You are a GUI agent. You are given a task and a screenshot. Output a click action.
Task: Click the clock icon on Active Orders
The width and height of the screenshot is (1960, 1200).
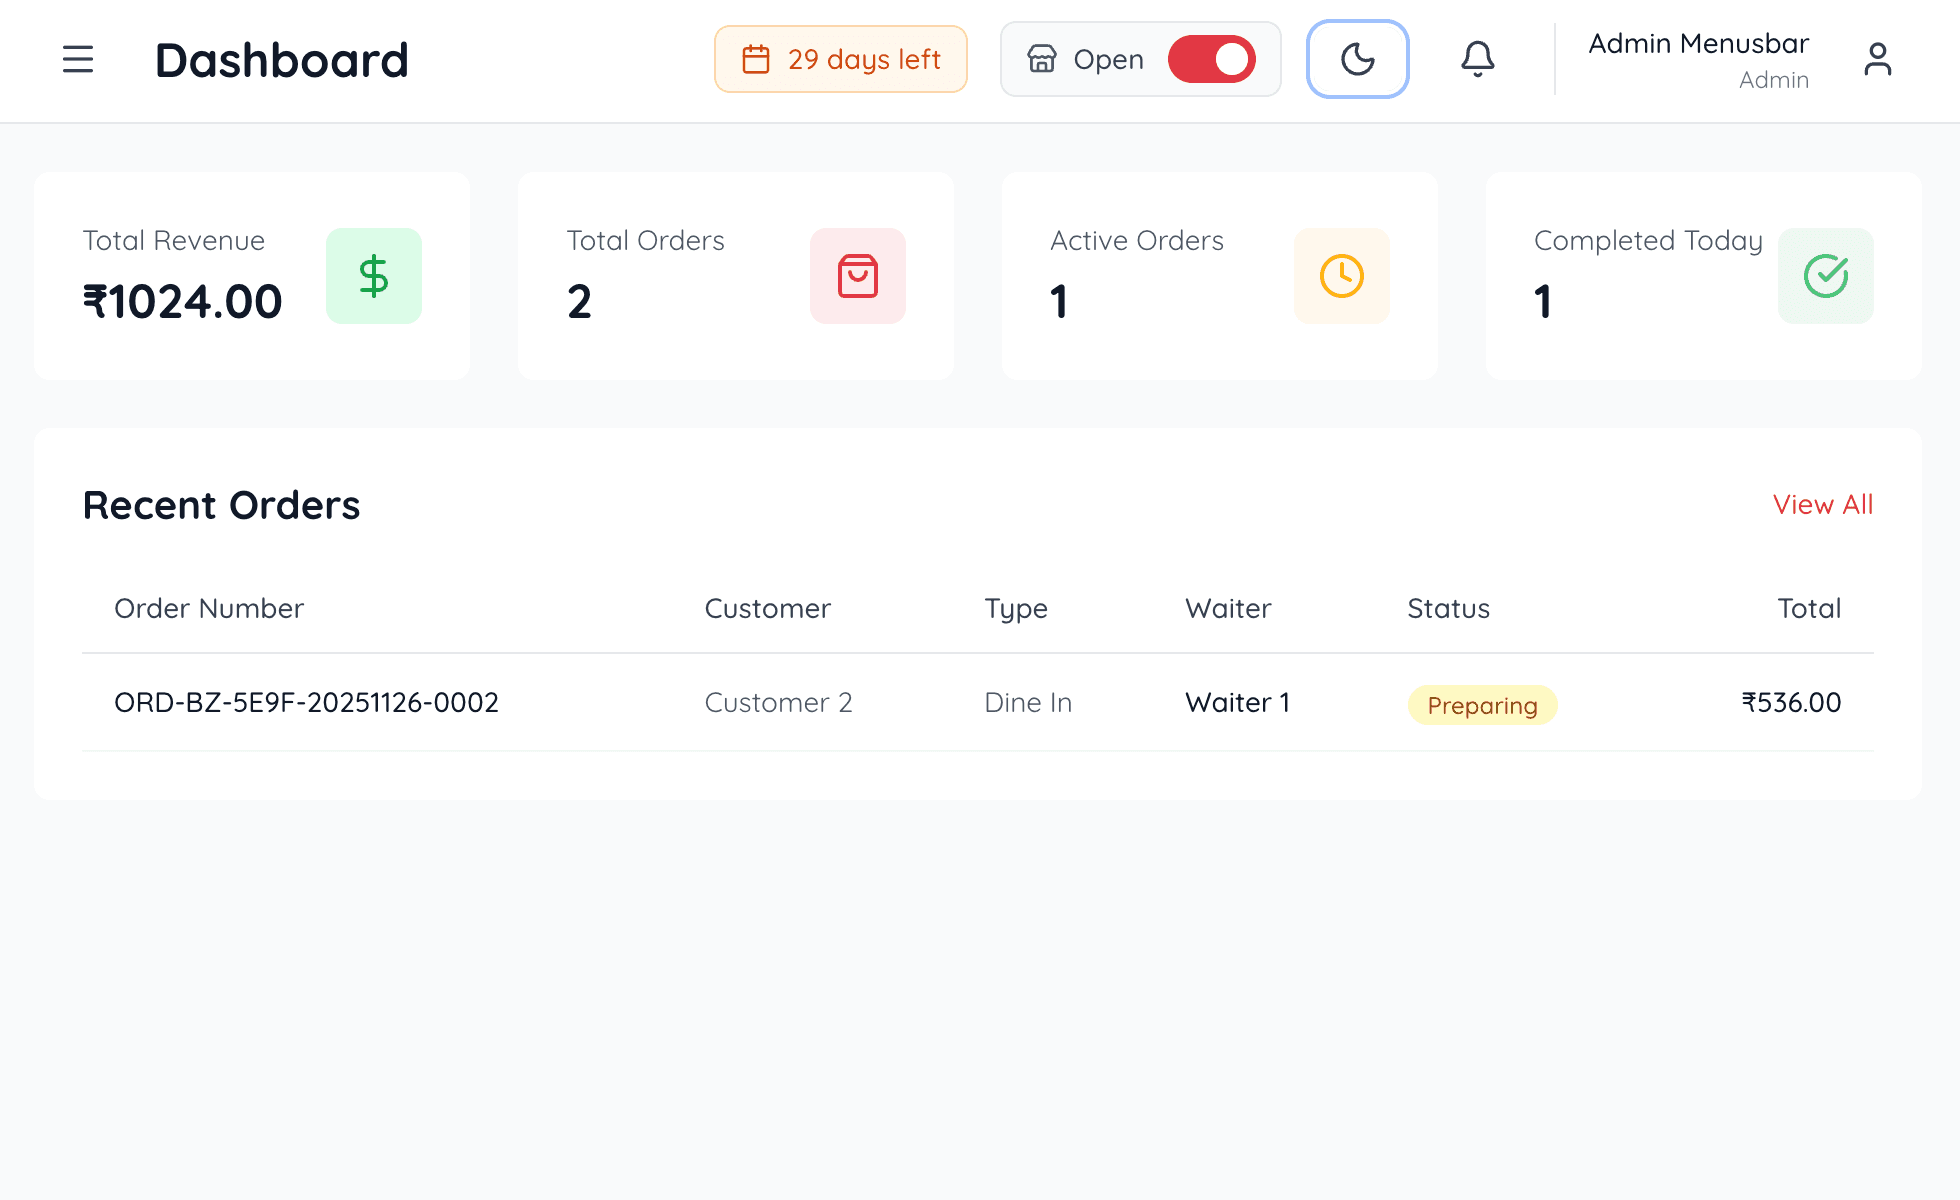click(1341, 276)
